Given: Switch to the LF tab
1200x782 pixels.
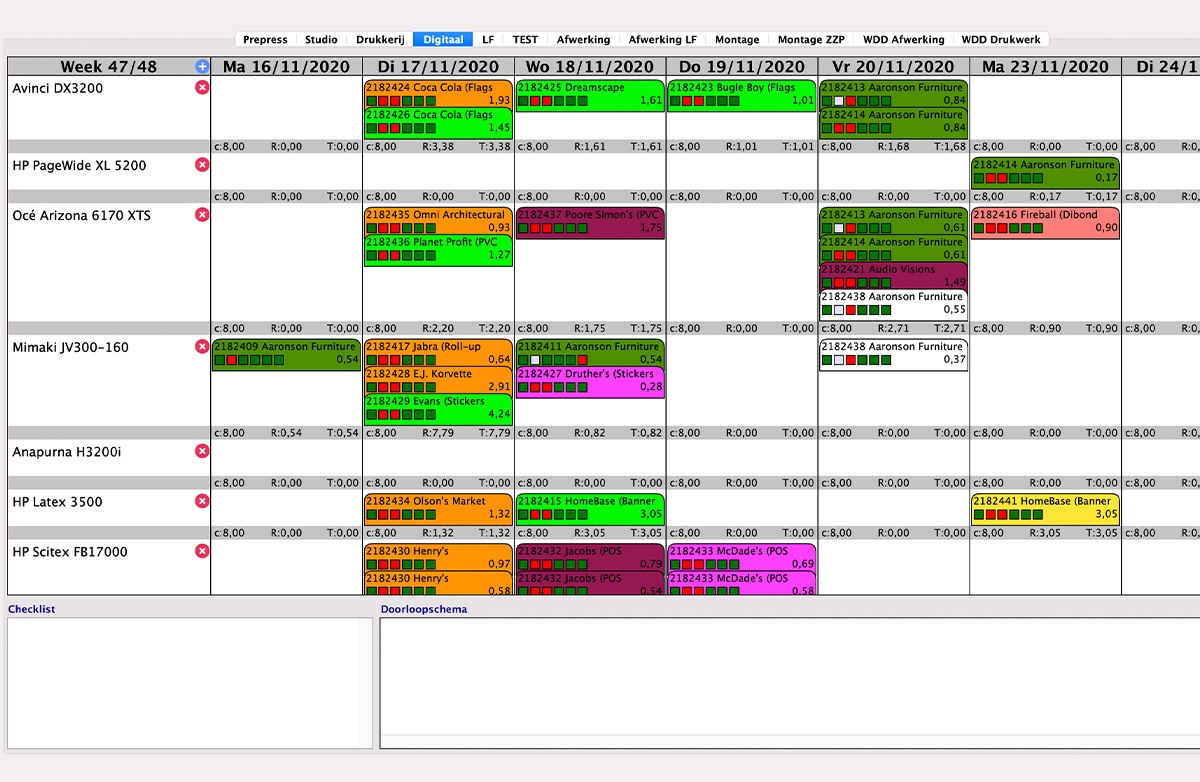Looking at the screenshot, I should pyautogui.click(x=488, y=40).
